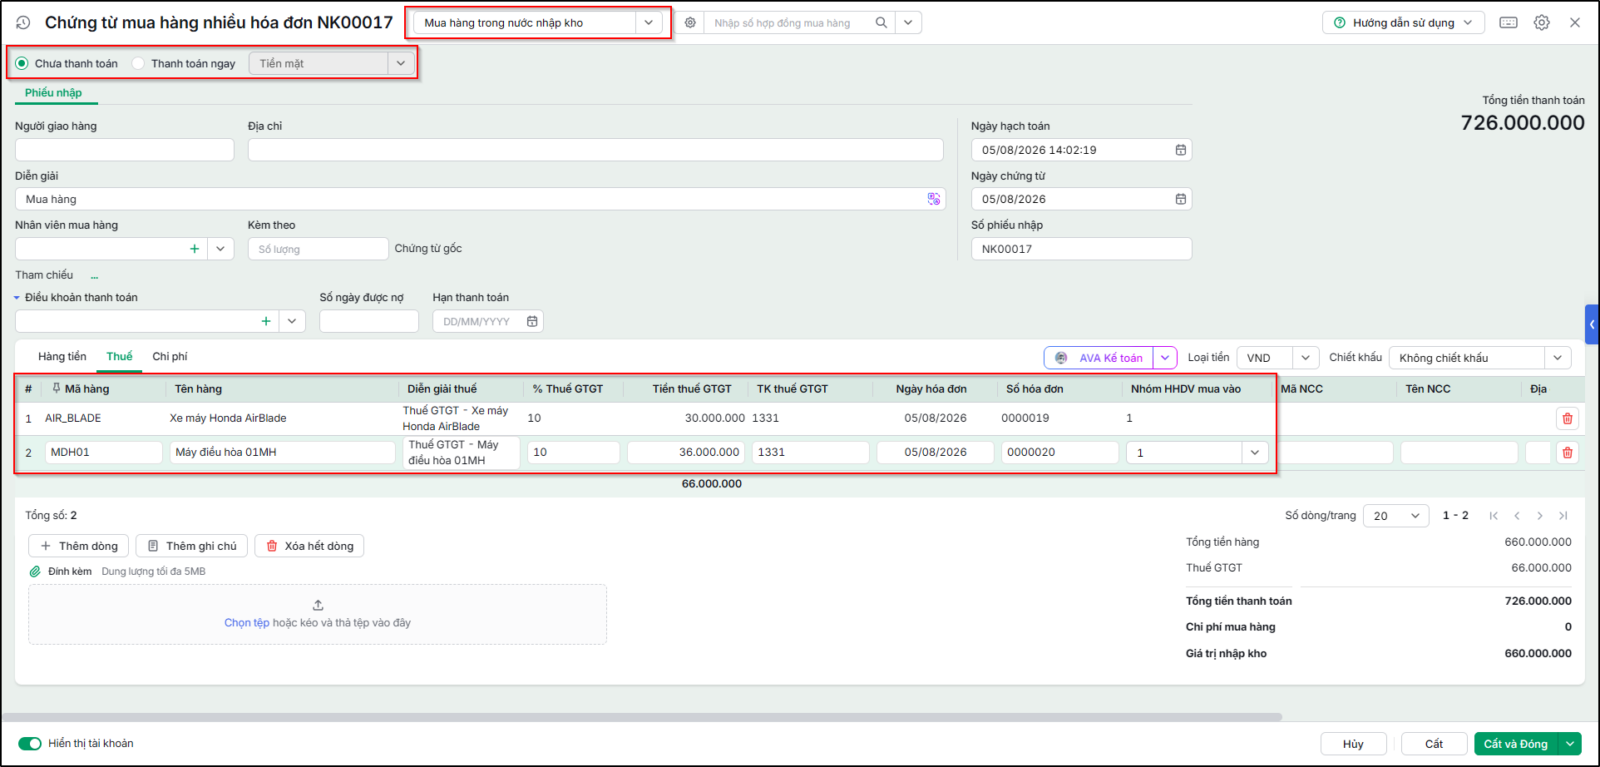Screen dimensions: 1600x767
Task: Click Số ngày được nợ input
Action: 369,321
